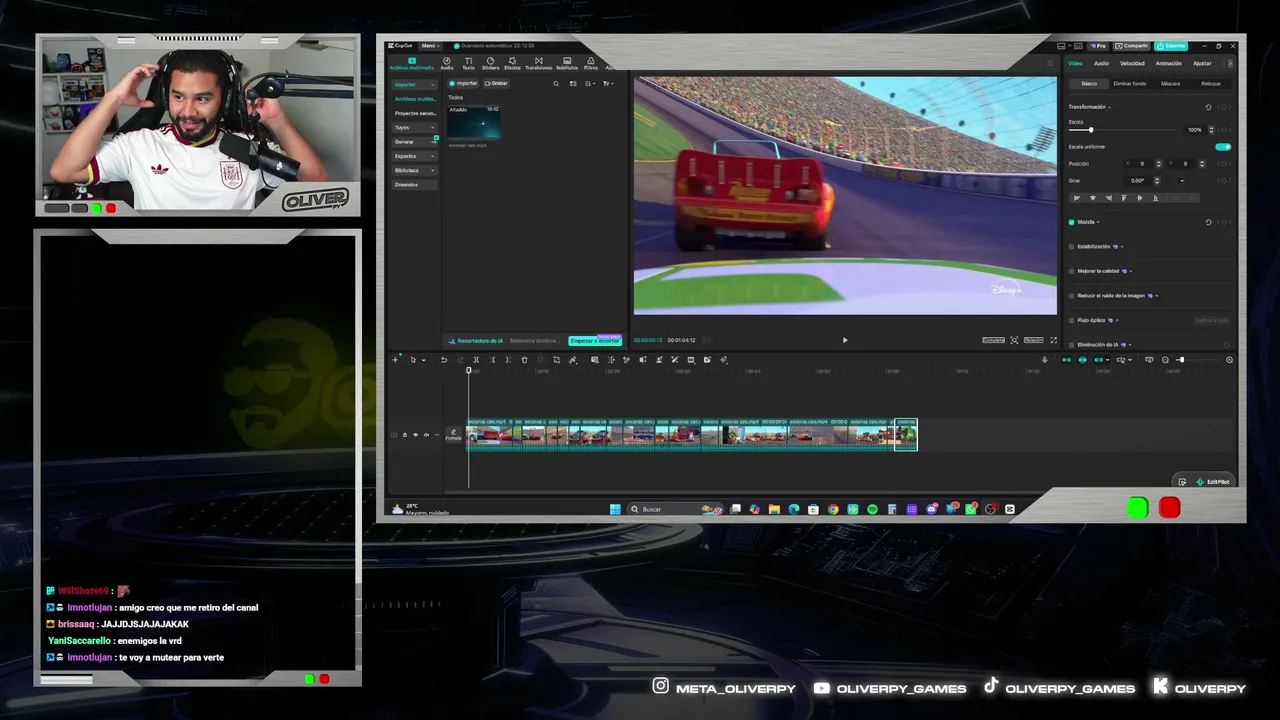The width and height of the screenshot is (1280, 720).
Task: Select the Eliminar fondo sub-tab
Action: point(1129,84)
